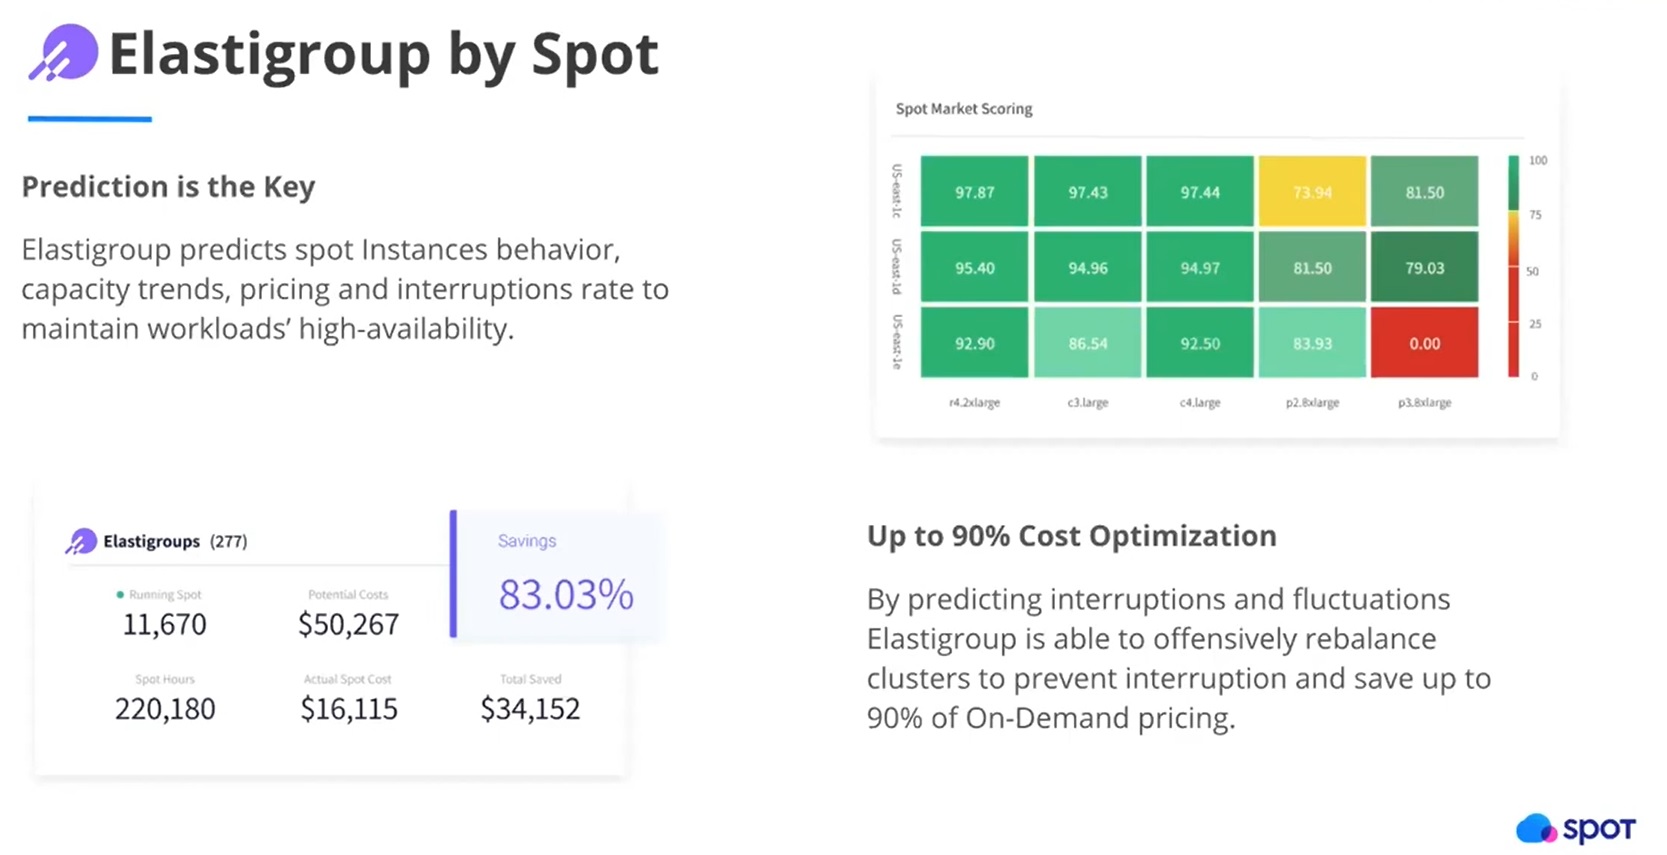Click the dark green 79.03 cell
The height and width of the screenshot is (855, 1667).
coord(1424,268)
